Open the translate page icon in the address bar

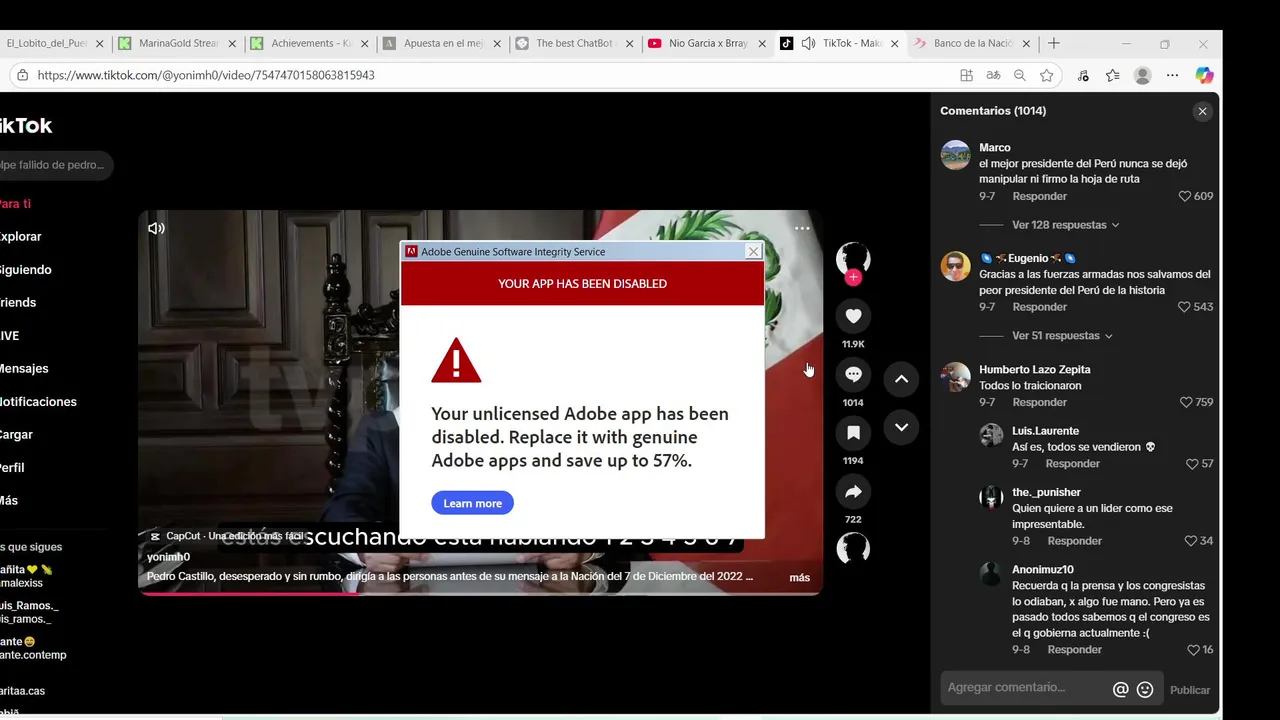pos(993,75)
